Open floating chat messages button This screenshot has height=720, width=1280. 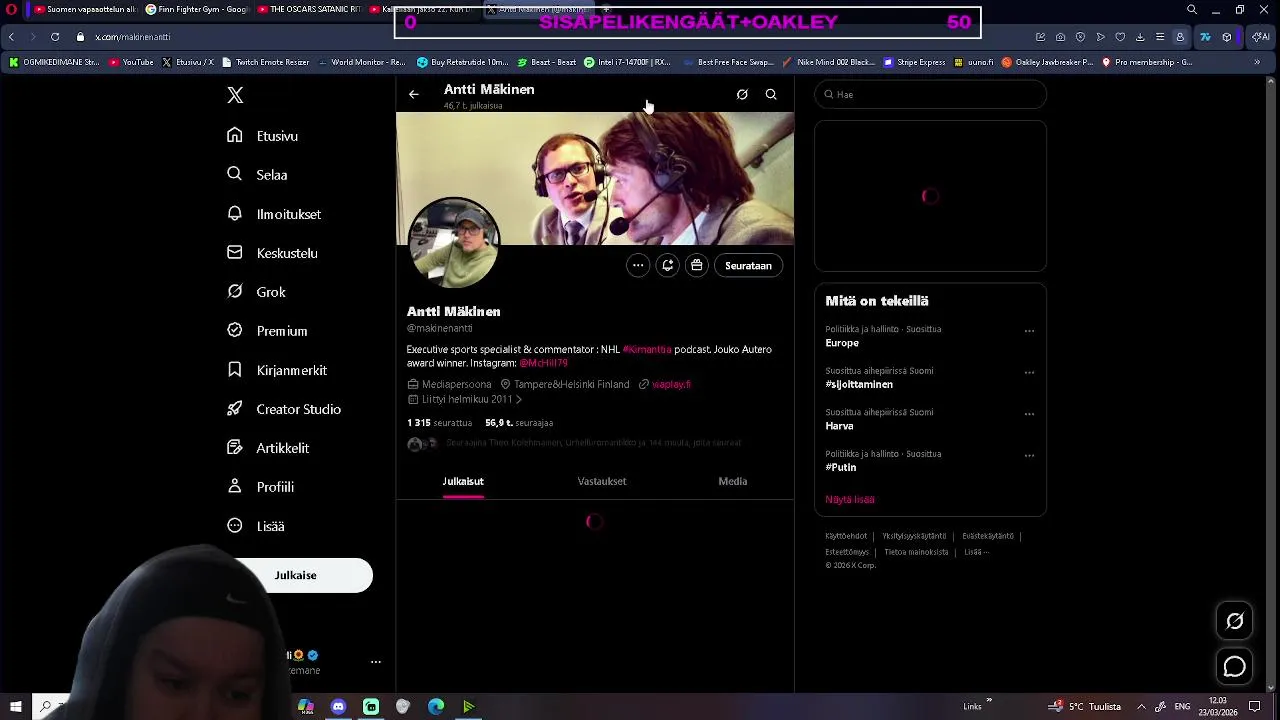pyautogui.click(x=1235, y=667)
